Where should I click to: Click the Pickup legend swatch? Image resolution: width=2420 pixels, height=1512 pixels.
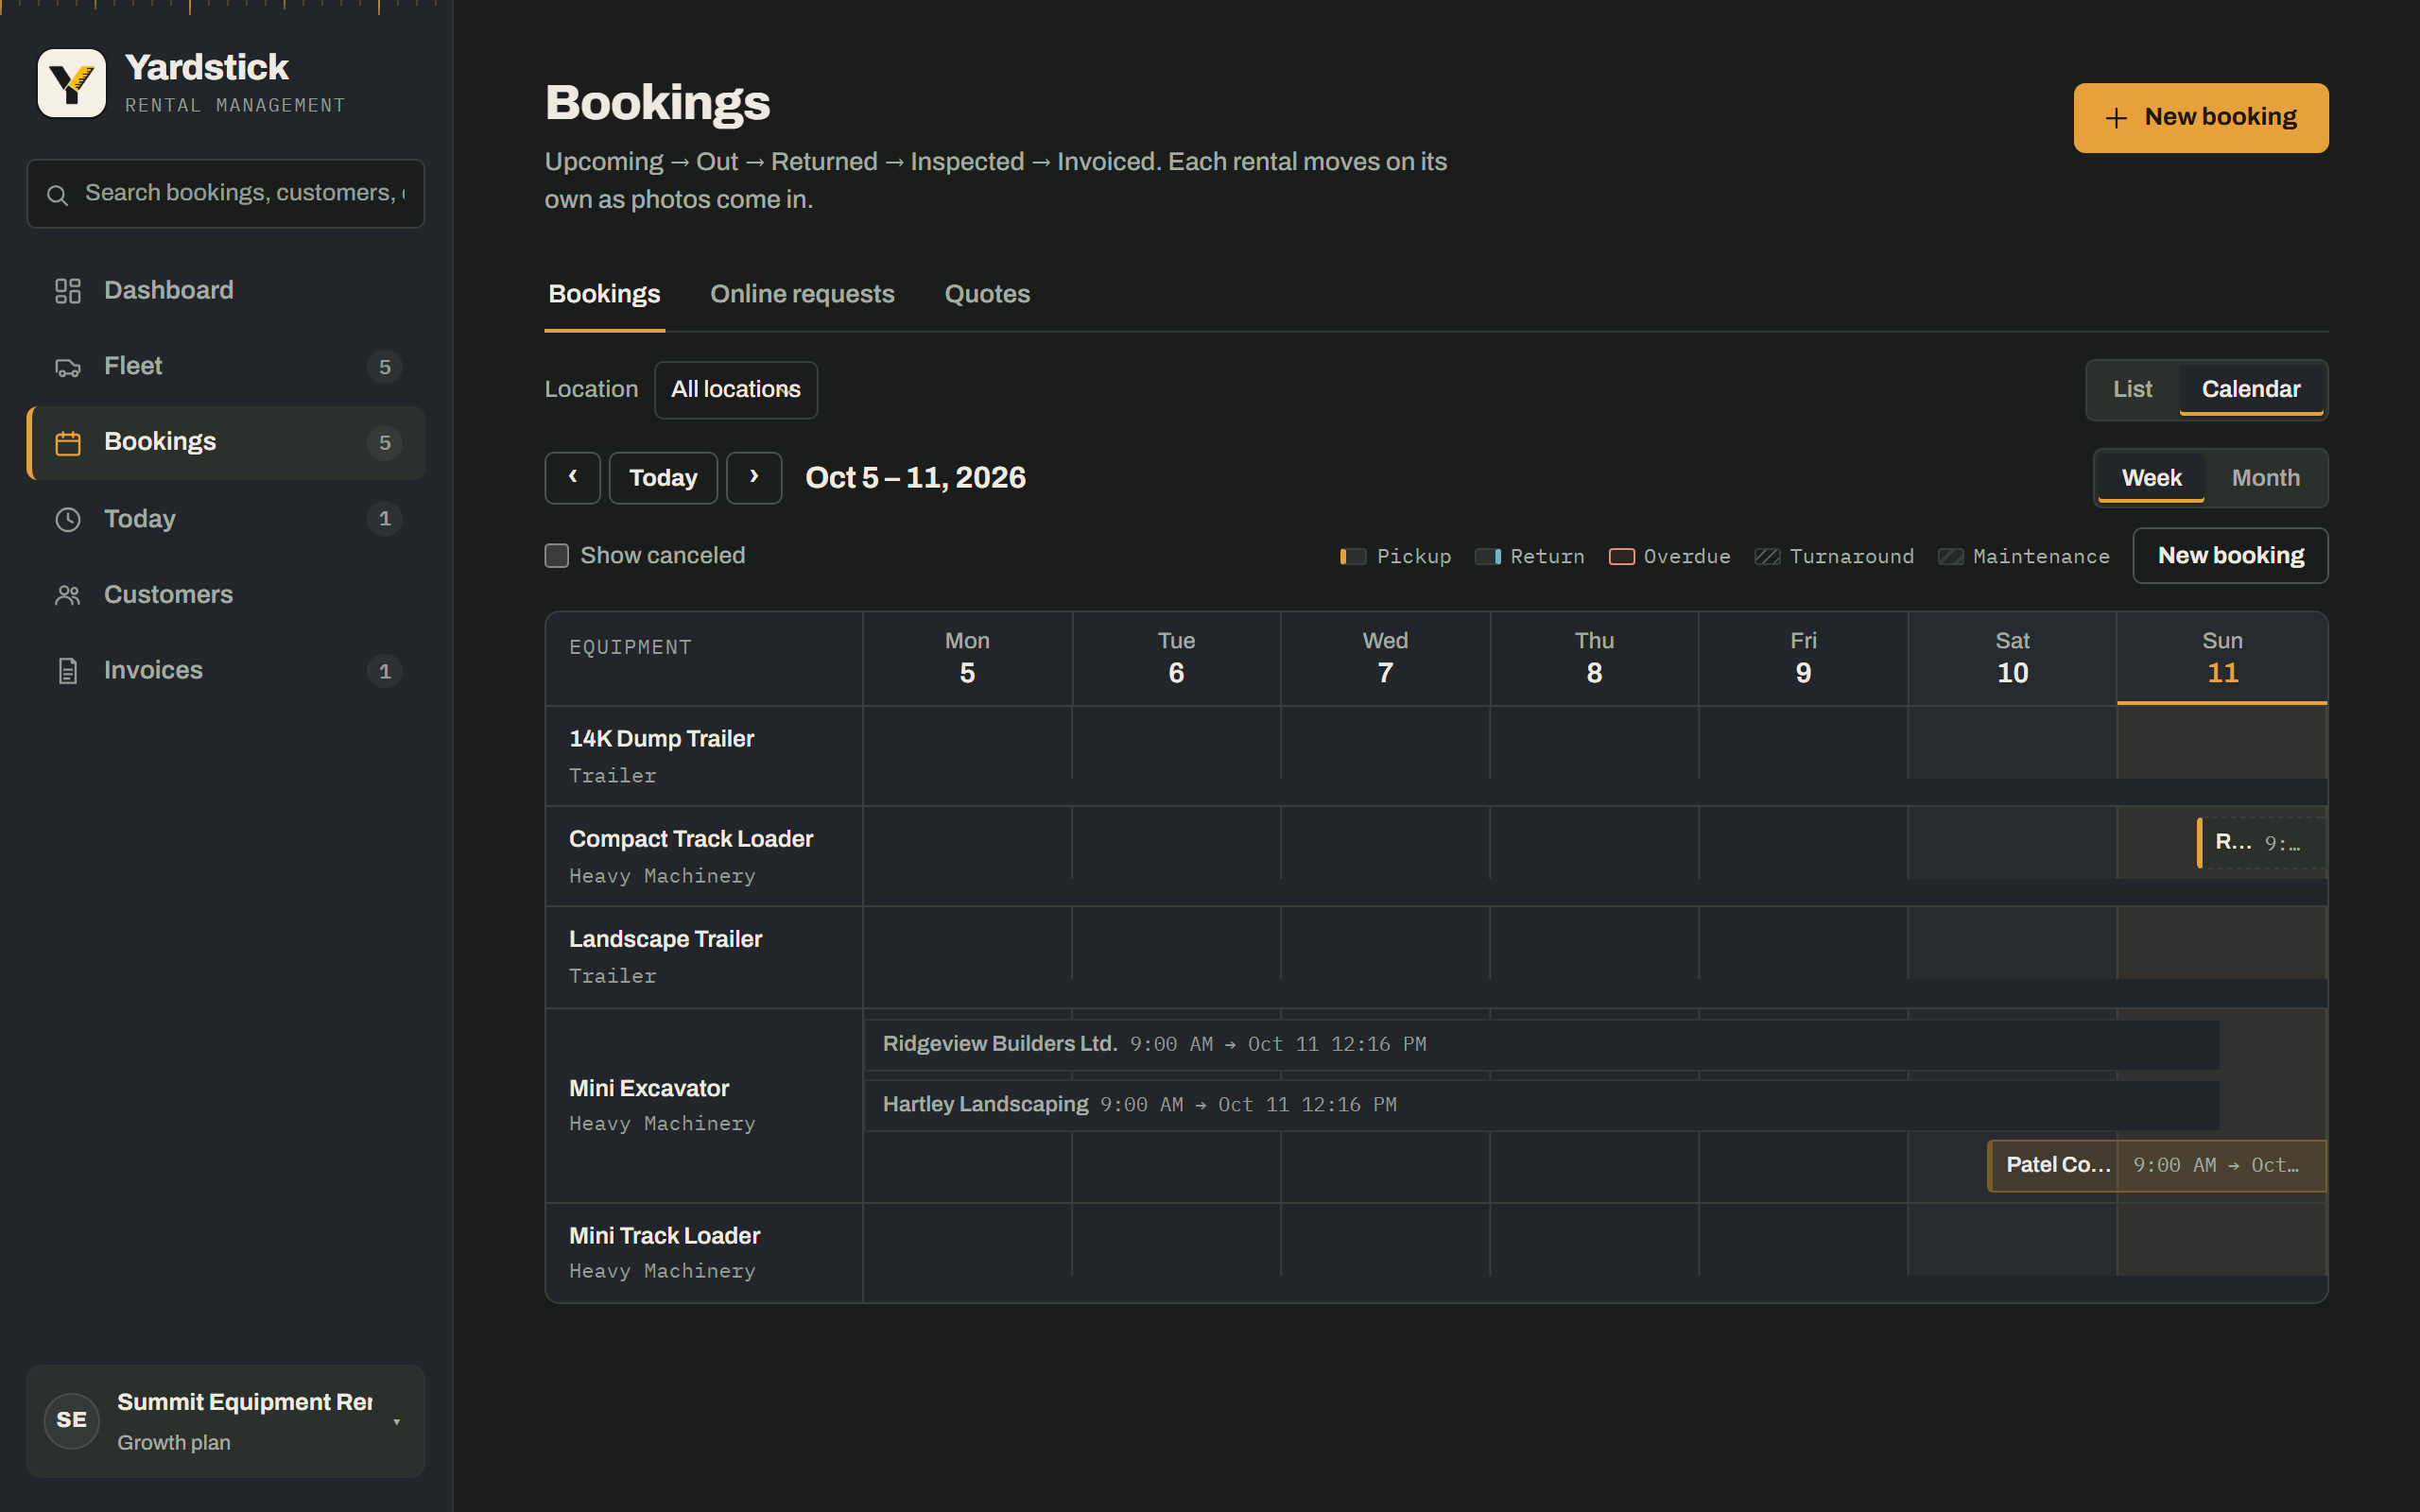click(1353, 557)
